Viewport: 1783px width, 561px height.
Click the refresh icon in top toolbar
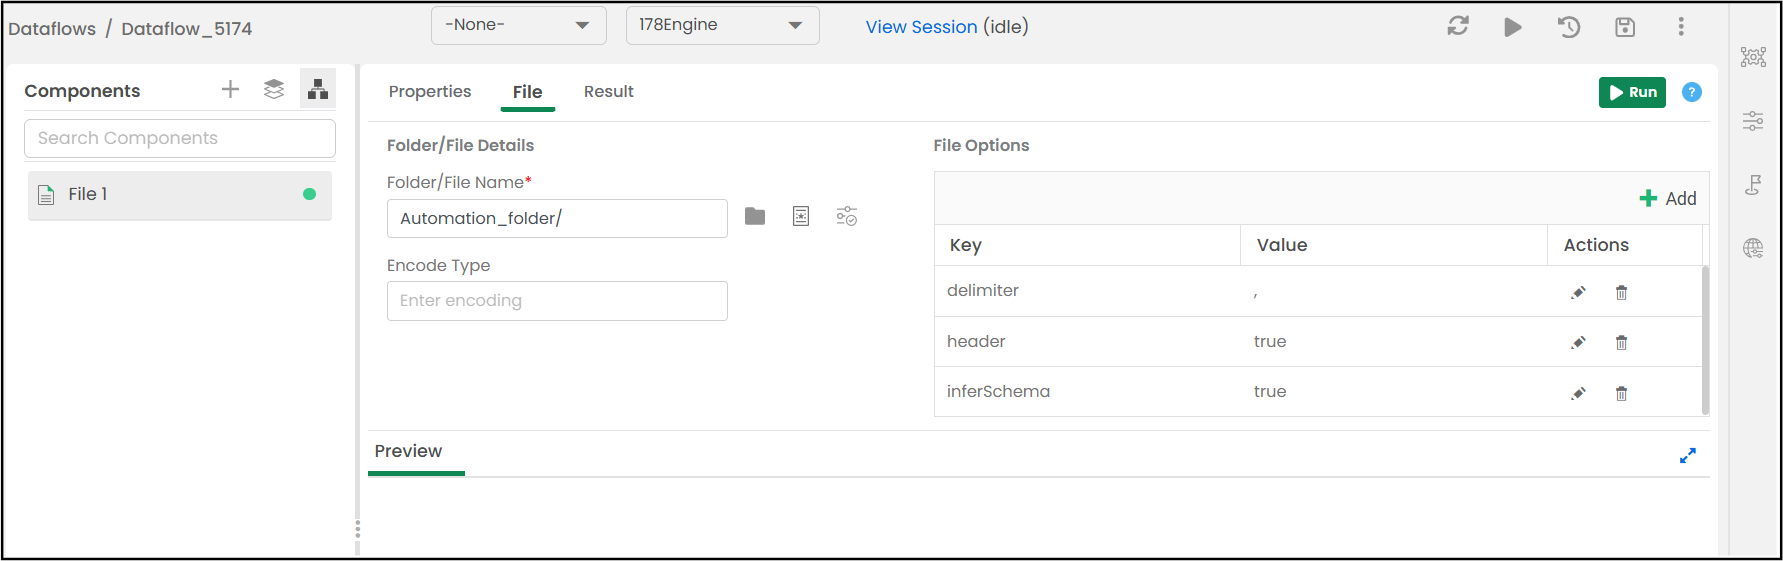[x=1458, y=27]
